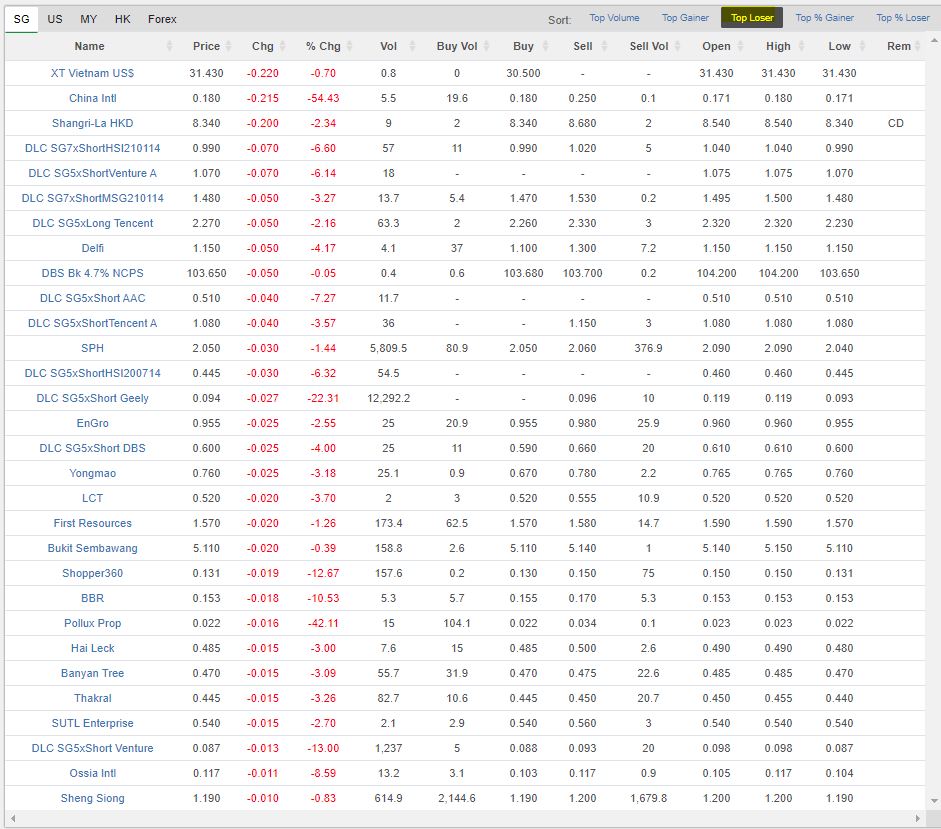Open DLC SG7xShortHSI210114 link
The image size is (941, 829).
coord(92,148)
